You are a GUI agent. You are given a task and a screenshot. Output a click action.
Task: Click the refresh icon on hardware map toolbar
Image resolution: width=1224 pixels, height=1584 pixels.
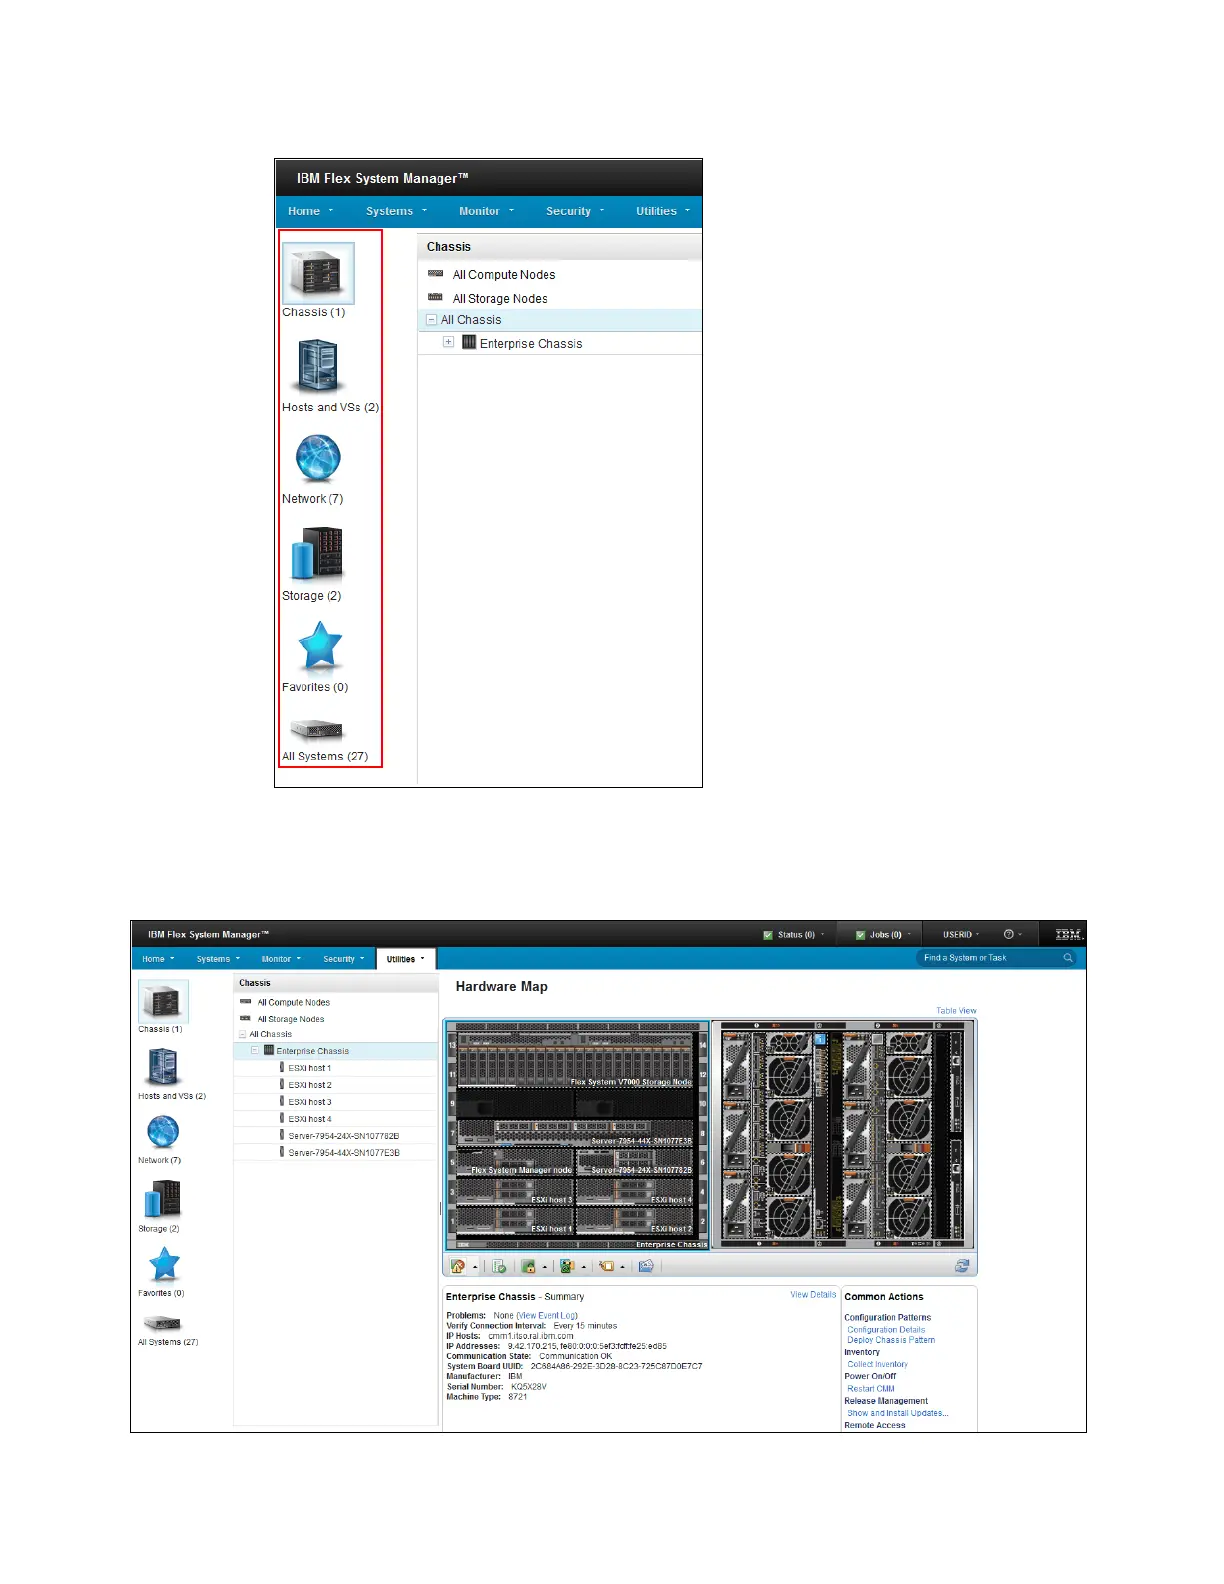pyautogui.click(x=962, y=1266)
